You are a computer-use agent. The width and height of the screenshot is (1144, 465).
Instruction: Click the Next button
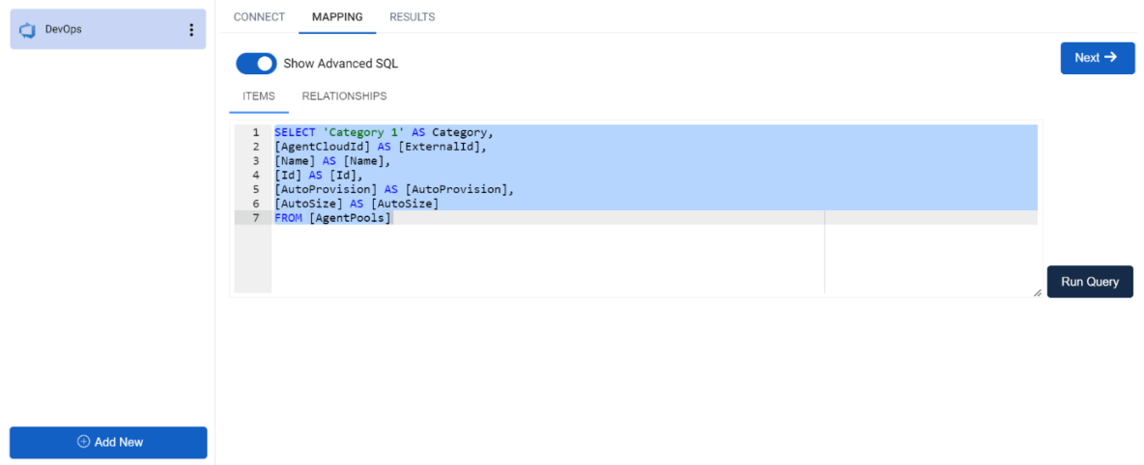1097,58
